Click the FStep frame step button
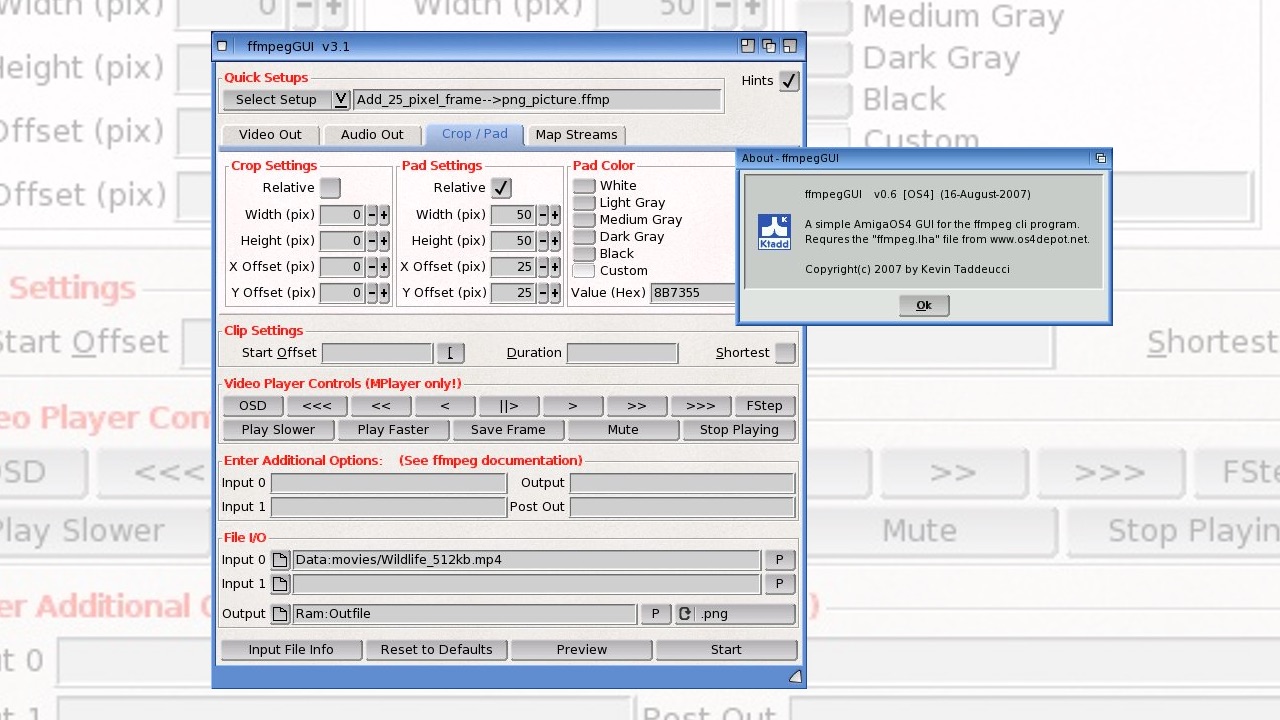This screenshot has width=1280, height=720. pyautogui.click(x=765, y=406)
